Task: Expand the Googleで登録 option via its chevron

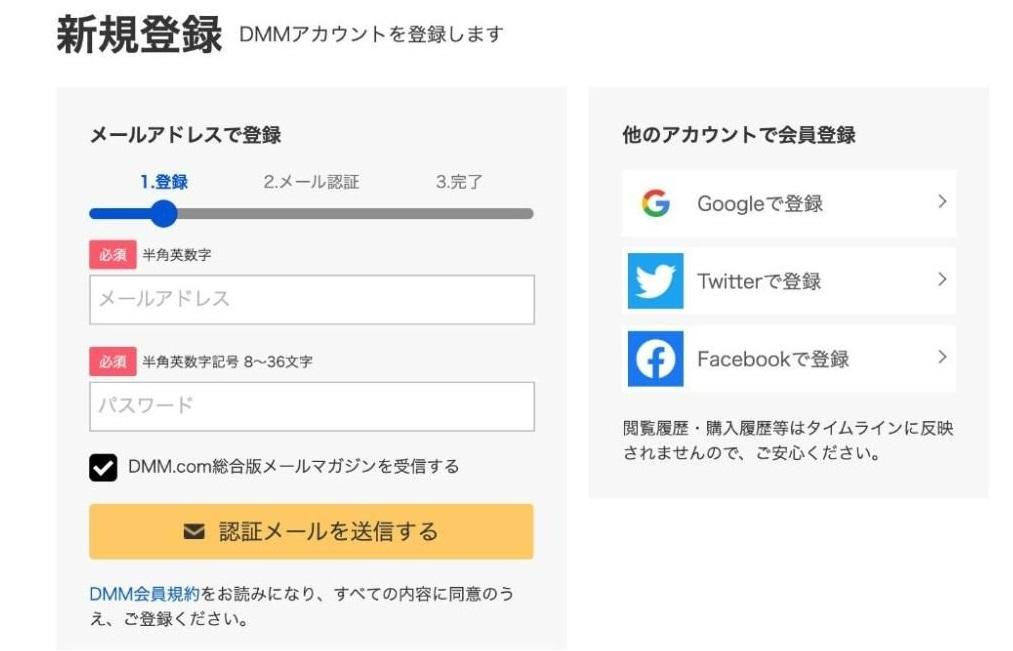Action: click(x=941, y=203)
